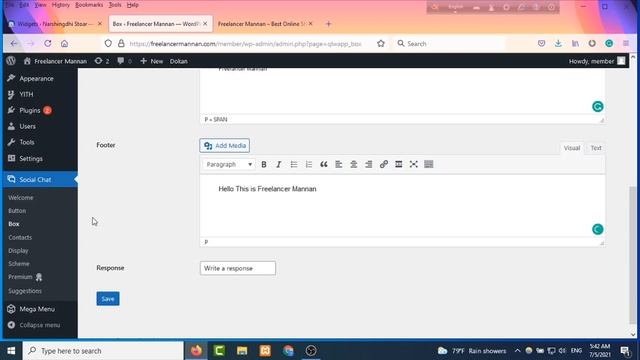The image size is (640, 360).
Task: Open updates icon in admin bar
Action: point(102,61)
